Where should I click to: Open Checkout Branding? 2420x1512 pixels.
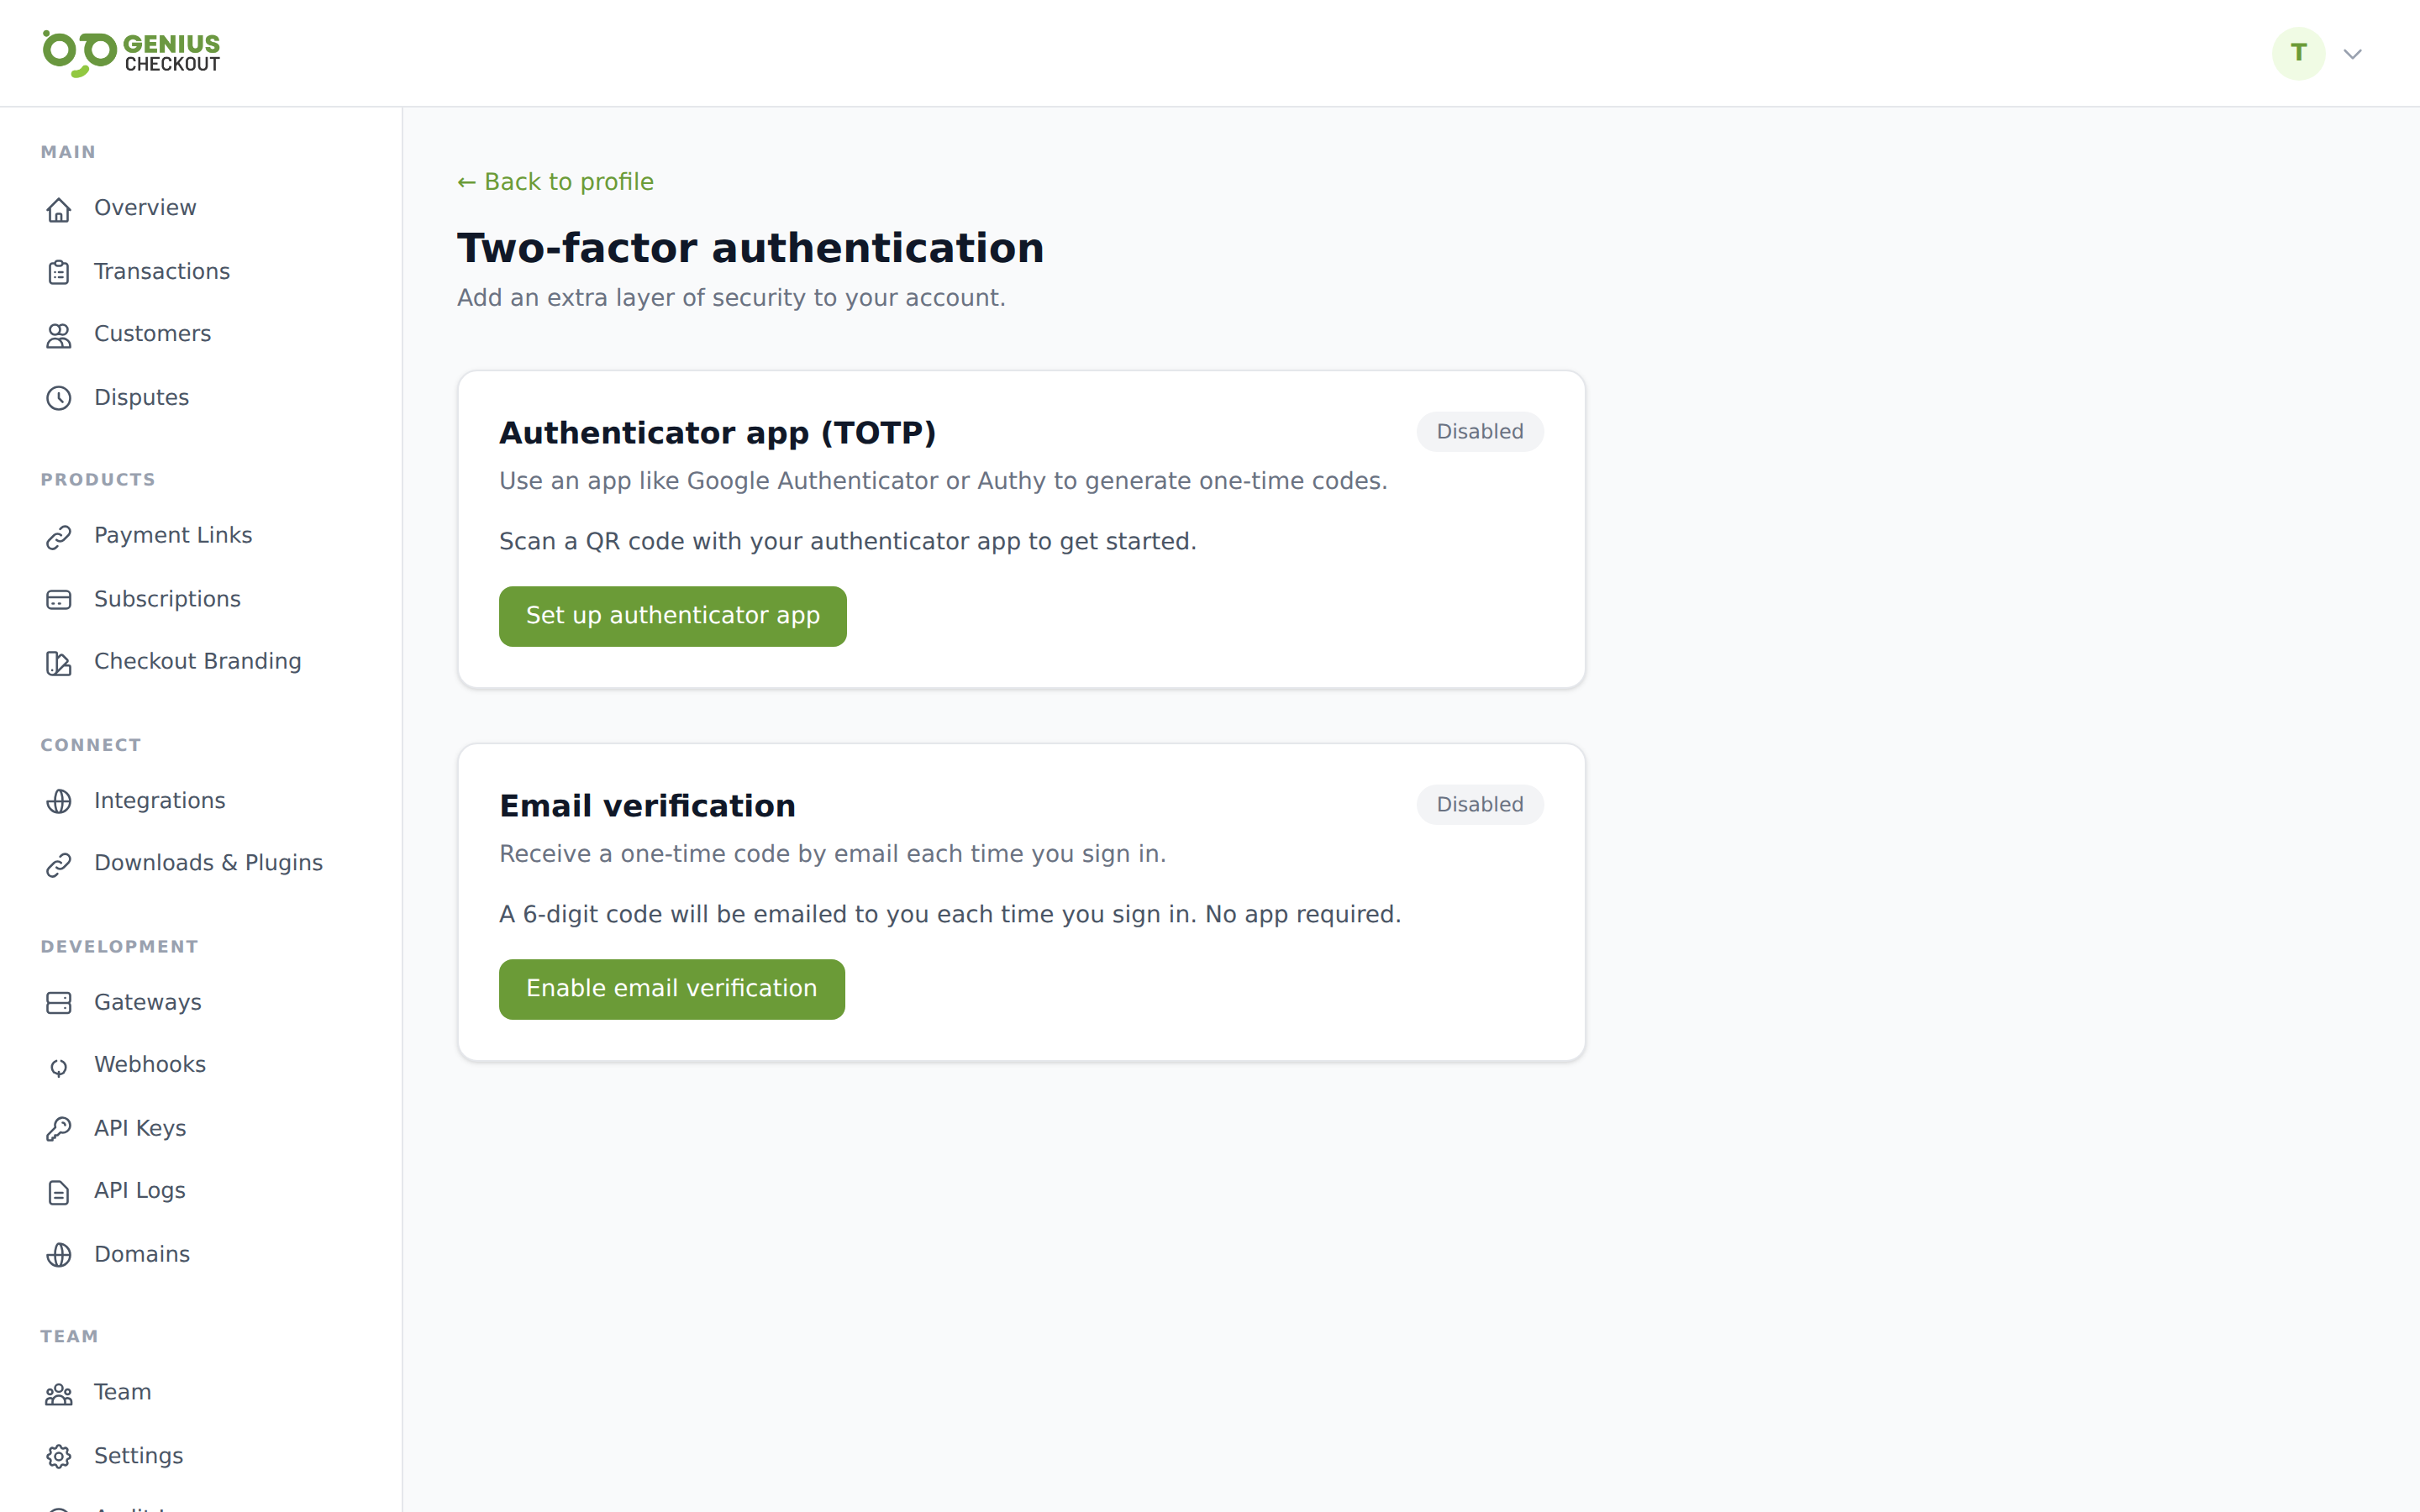coord(197,661)
